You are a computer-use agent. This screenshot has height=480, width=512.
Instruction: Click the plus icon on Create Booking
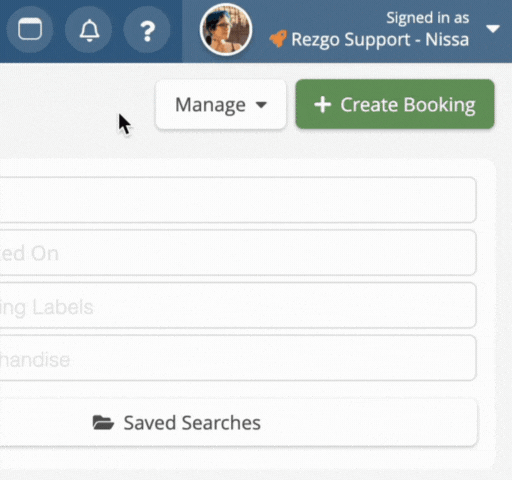(322, 105)
